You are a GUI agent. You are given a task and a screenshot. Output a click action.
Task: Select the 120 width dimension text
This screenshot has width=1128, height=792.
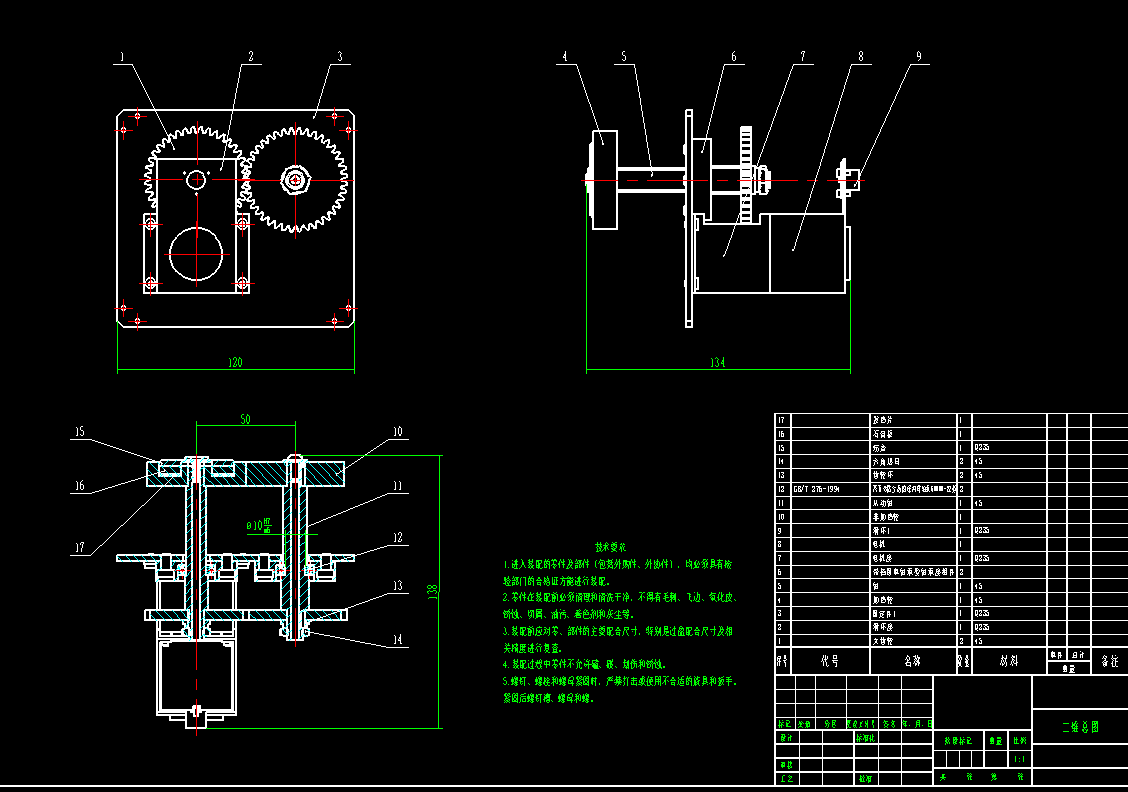[235, 363]
